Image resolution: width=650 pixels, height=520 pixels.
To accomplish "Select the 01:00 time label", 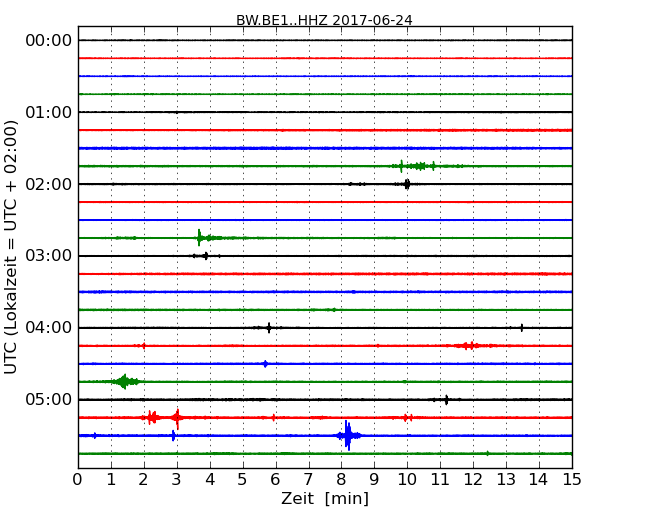I will (49, 112).
